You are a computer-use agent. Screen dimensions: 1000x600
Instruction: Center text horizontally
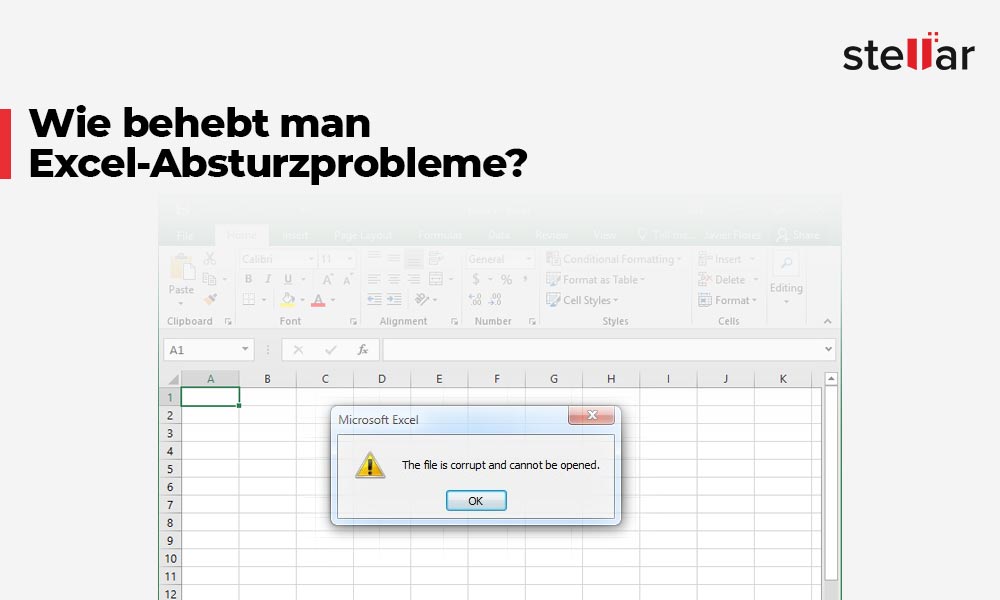click(x=394, y=279)
